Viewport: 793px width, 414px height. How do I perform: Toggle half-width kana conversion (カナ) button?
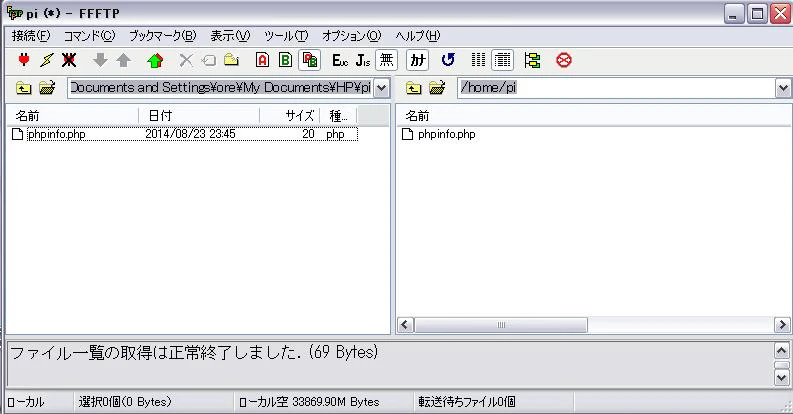click(x=418, y=60)
